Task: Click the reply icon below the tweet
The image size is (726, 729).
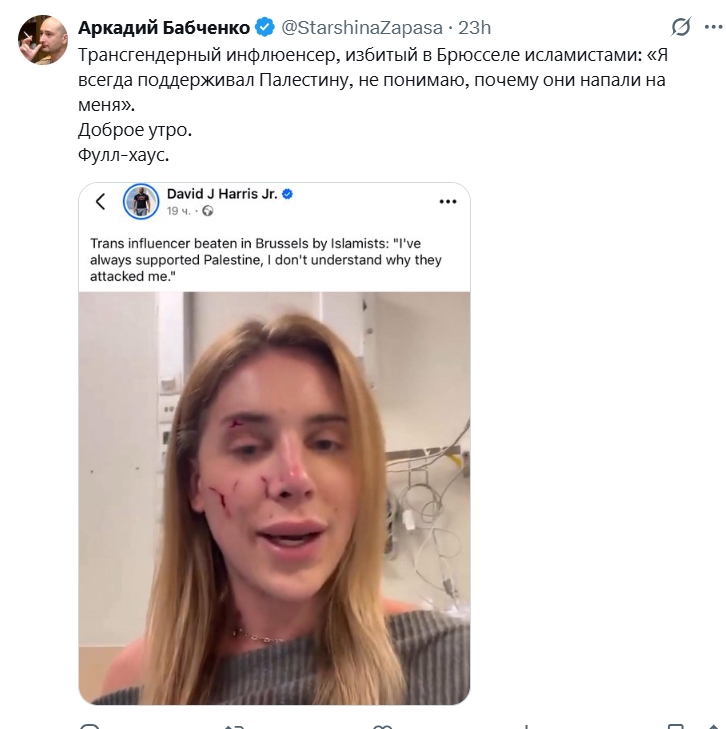Action: (x=88, y=725)
